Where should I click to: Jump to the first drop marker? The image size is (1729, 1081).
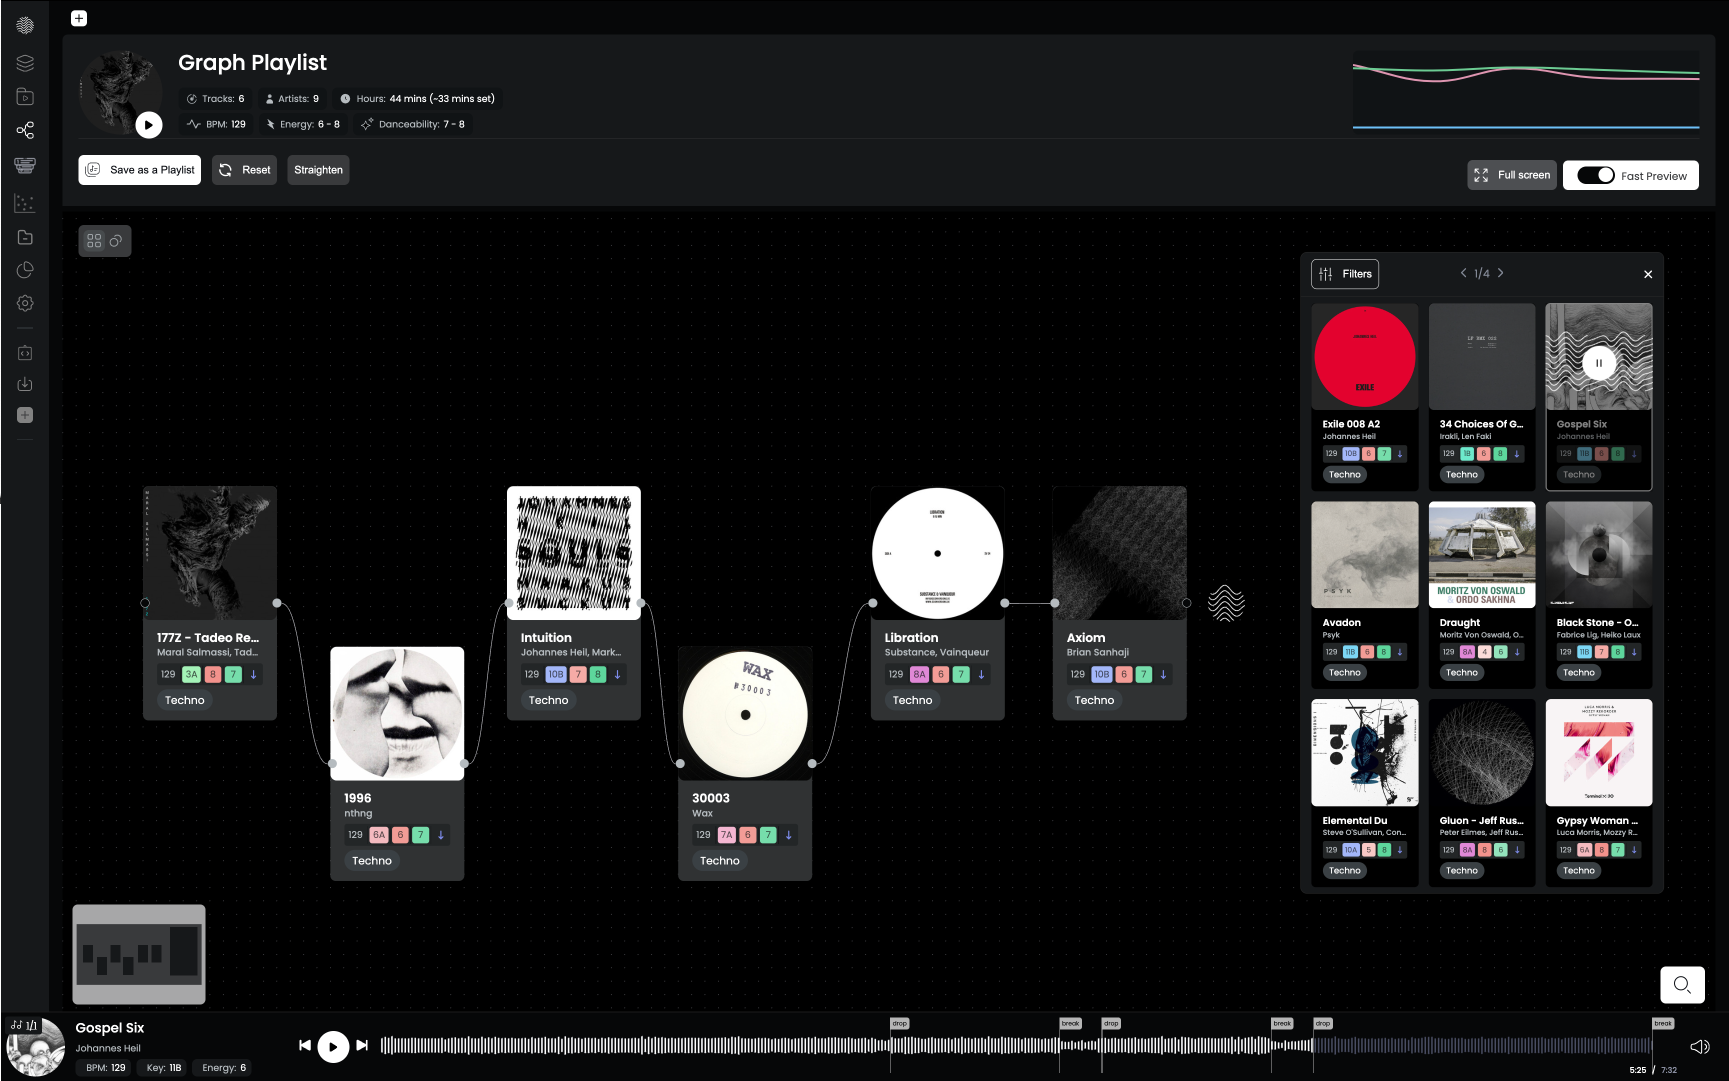pos(900,1024)
